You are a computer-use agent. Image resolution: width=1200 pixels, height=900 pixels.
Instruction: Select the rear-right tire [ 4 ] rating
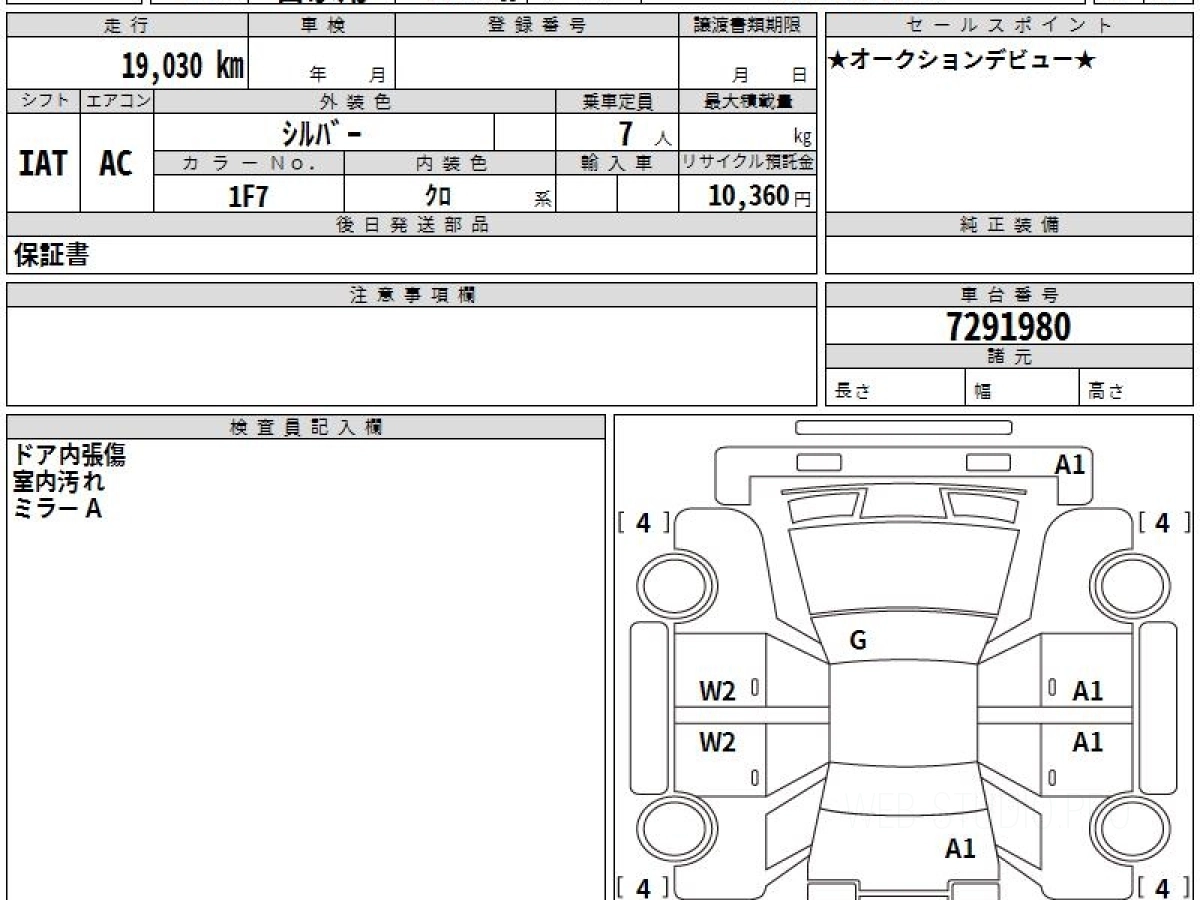pyautogui.click(x=1164, y=887)
